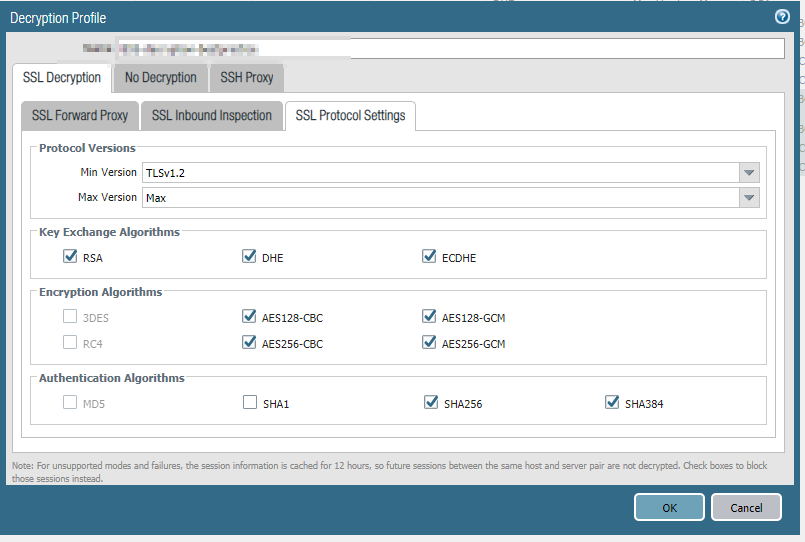Open the SSL Forward Proxy sub-tab
This screenshot has width=805, height=542.
point(80,116)
